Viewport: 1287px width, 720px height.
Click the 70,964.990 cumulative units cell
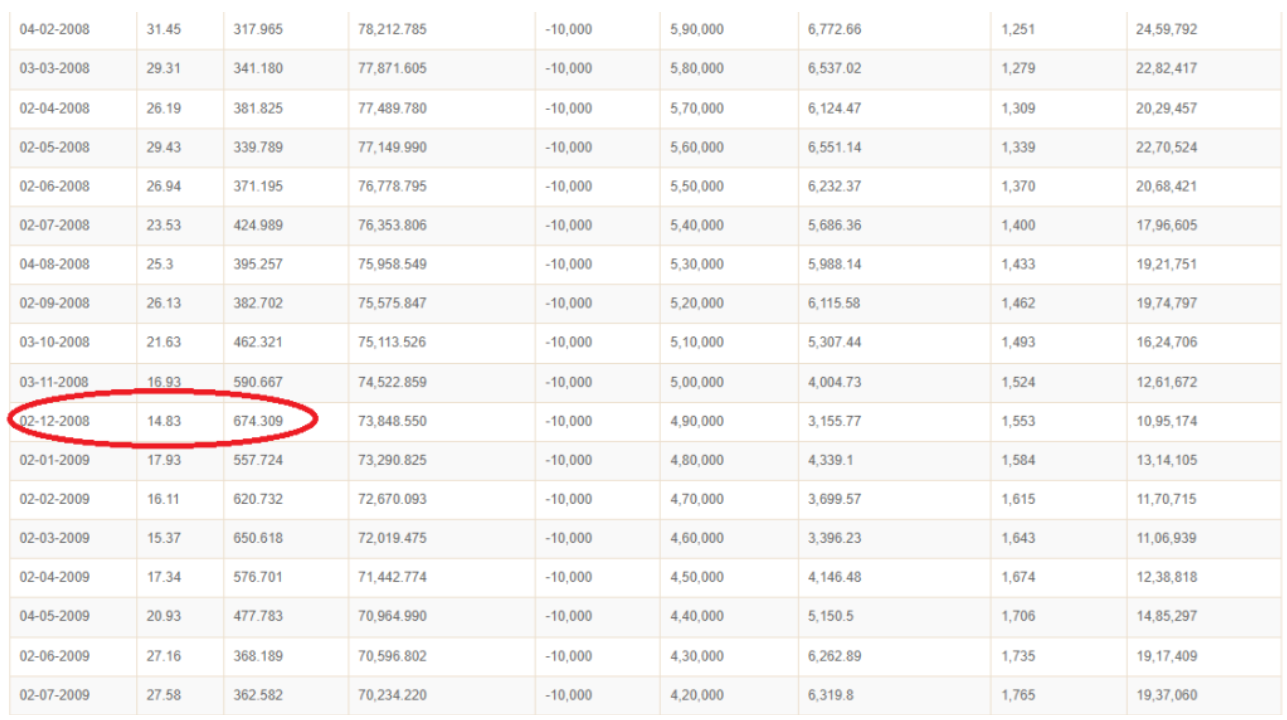coord(392,616)
